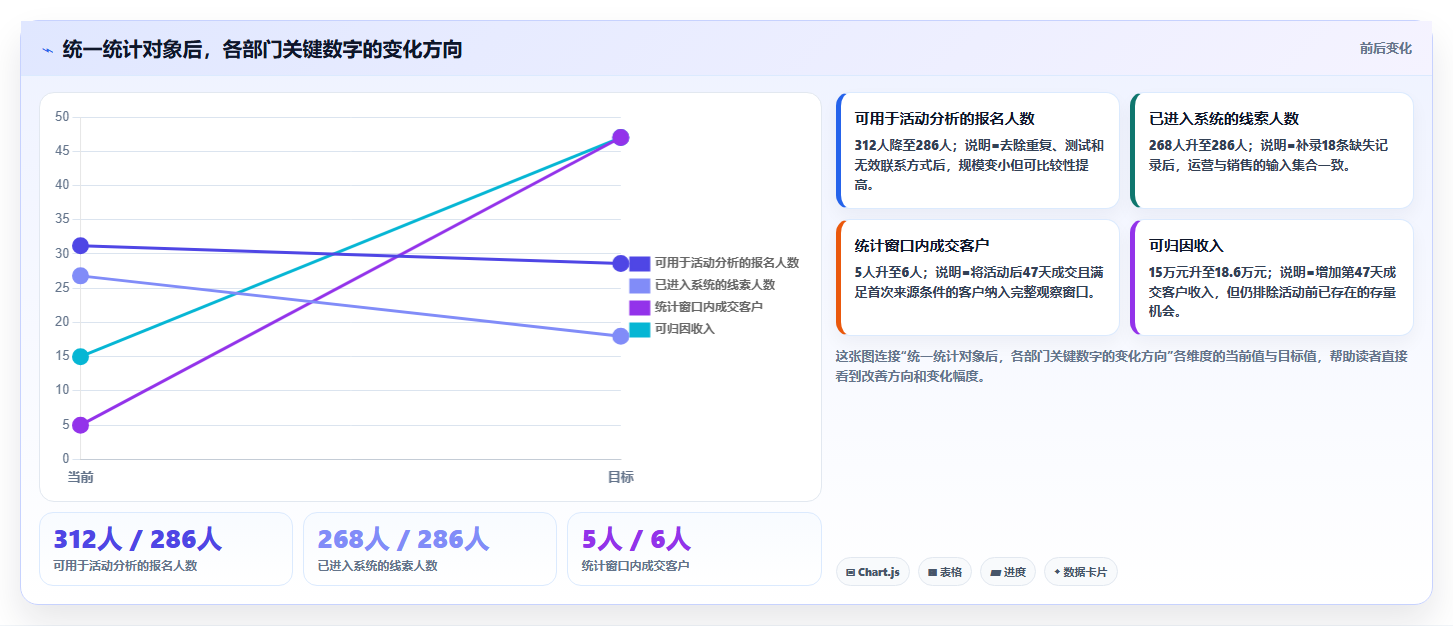The width and height of the screenshot is (1453, 626).
Task: Click the light-blue data point at 目标 near 18
Action: (x=620, y=336)
